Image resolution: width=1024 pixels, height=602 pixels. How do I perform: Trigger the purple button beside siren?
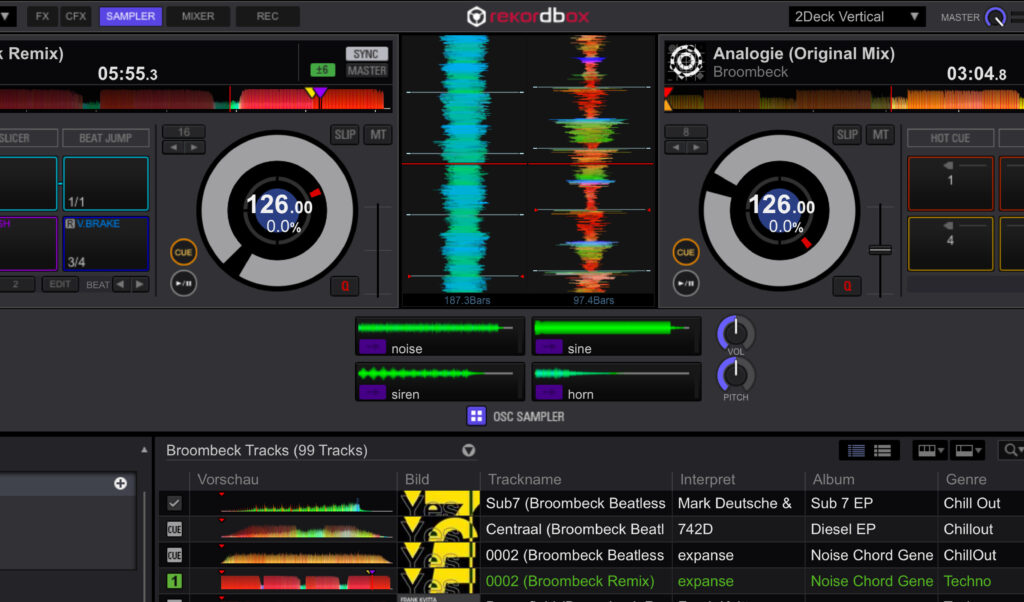click(372, 392)
